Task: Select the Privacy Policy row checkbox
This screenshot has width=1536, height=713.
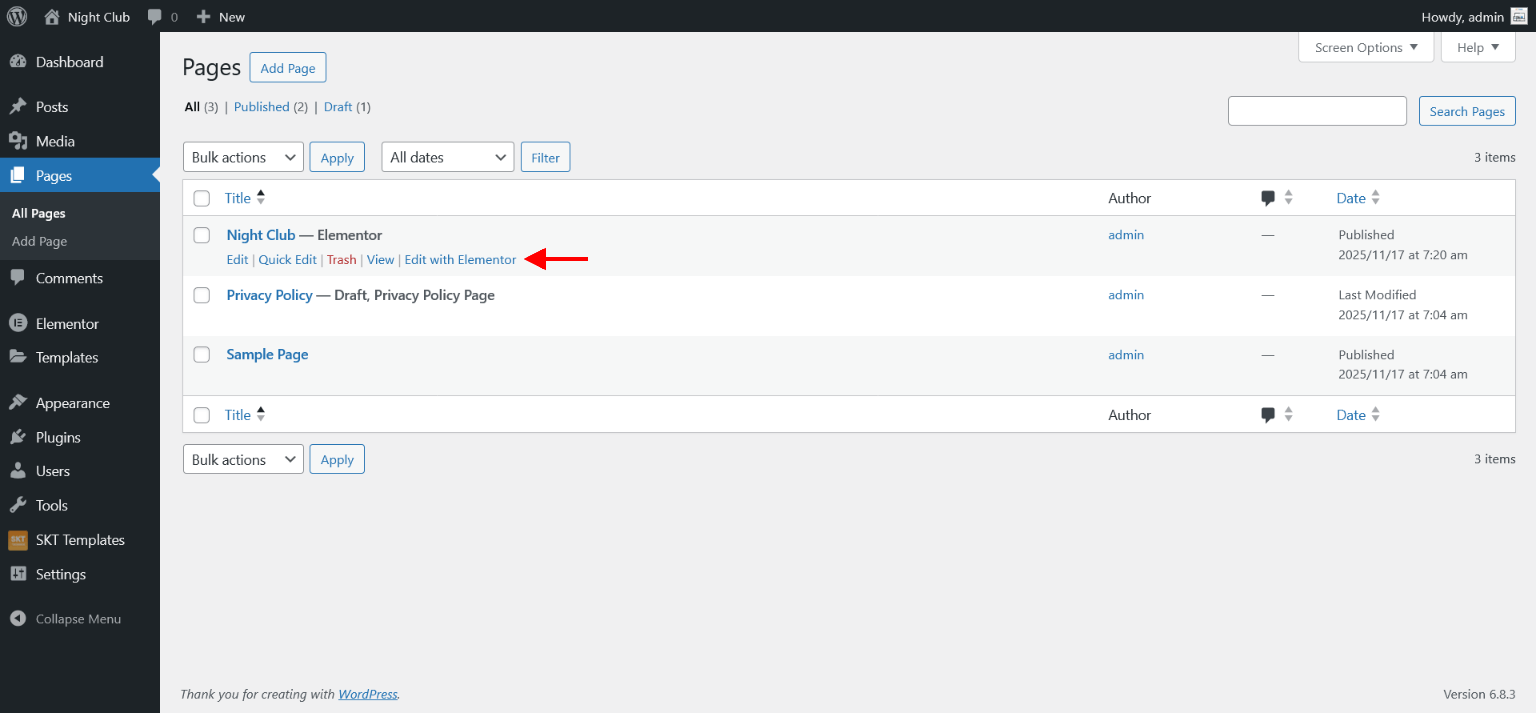Action: pos(202,295)
